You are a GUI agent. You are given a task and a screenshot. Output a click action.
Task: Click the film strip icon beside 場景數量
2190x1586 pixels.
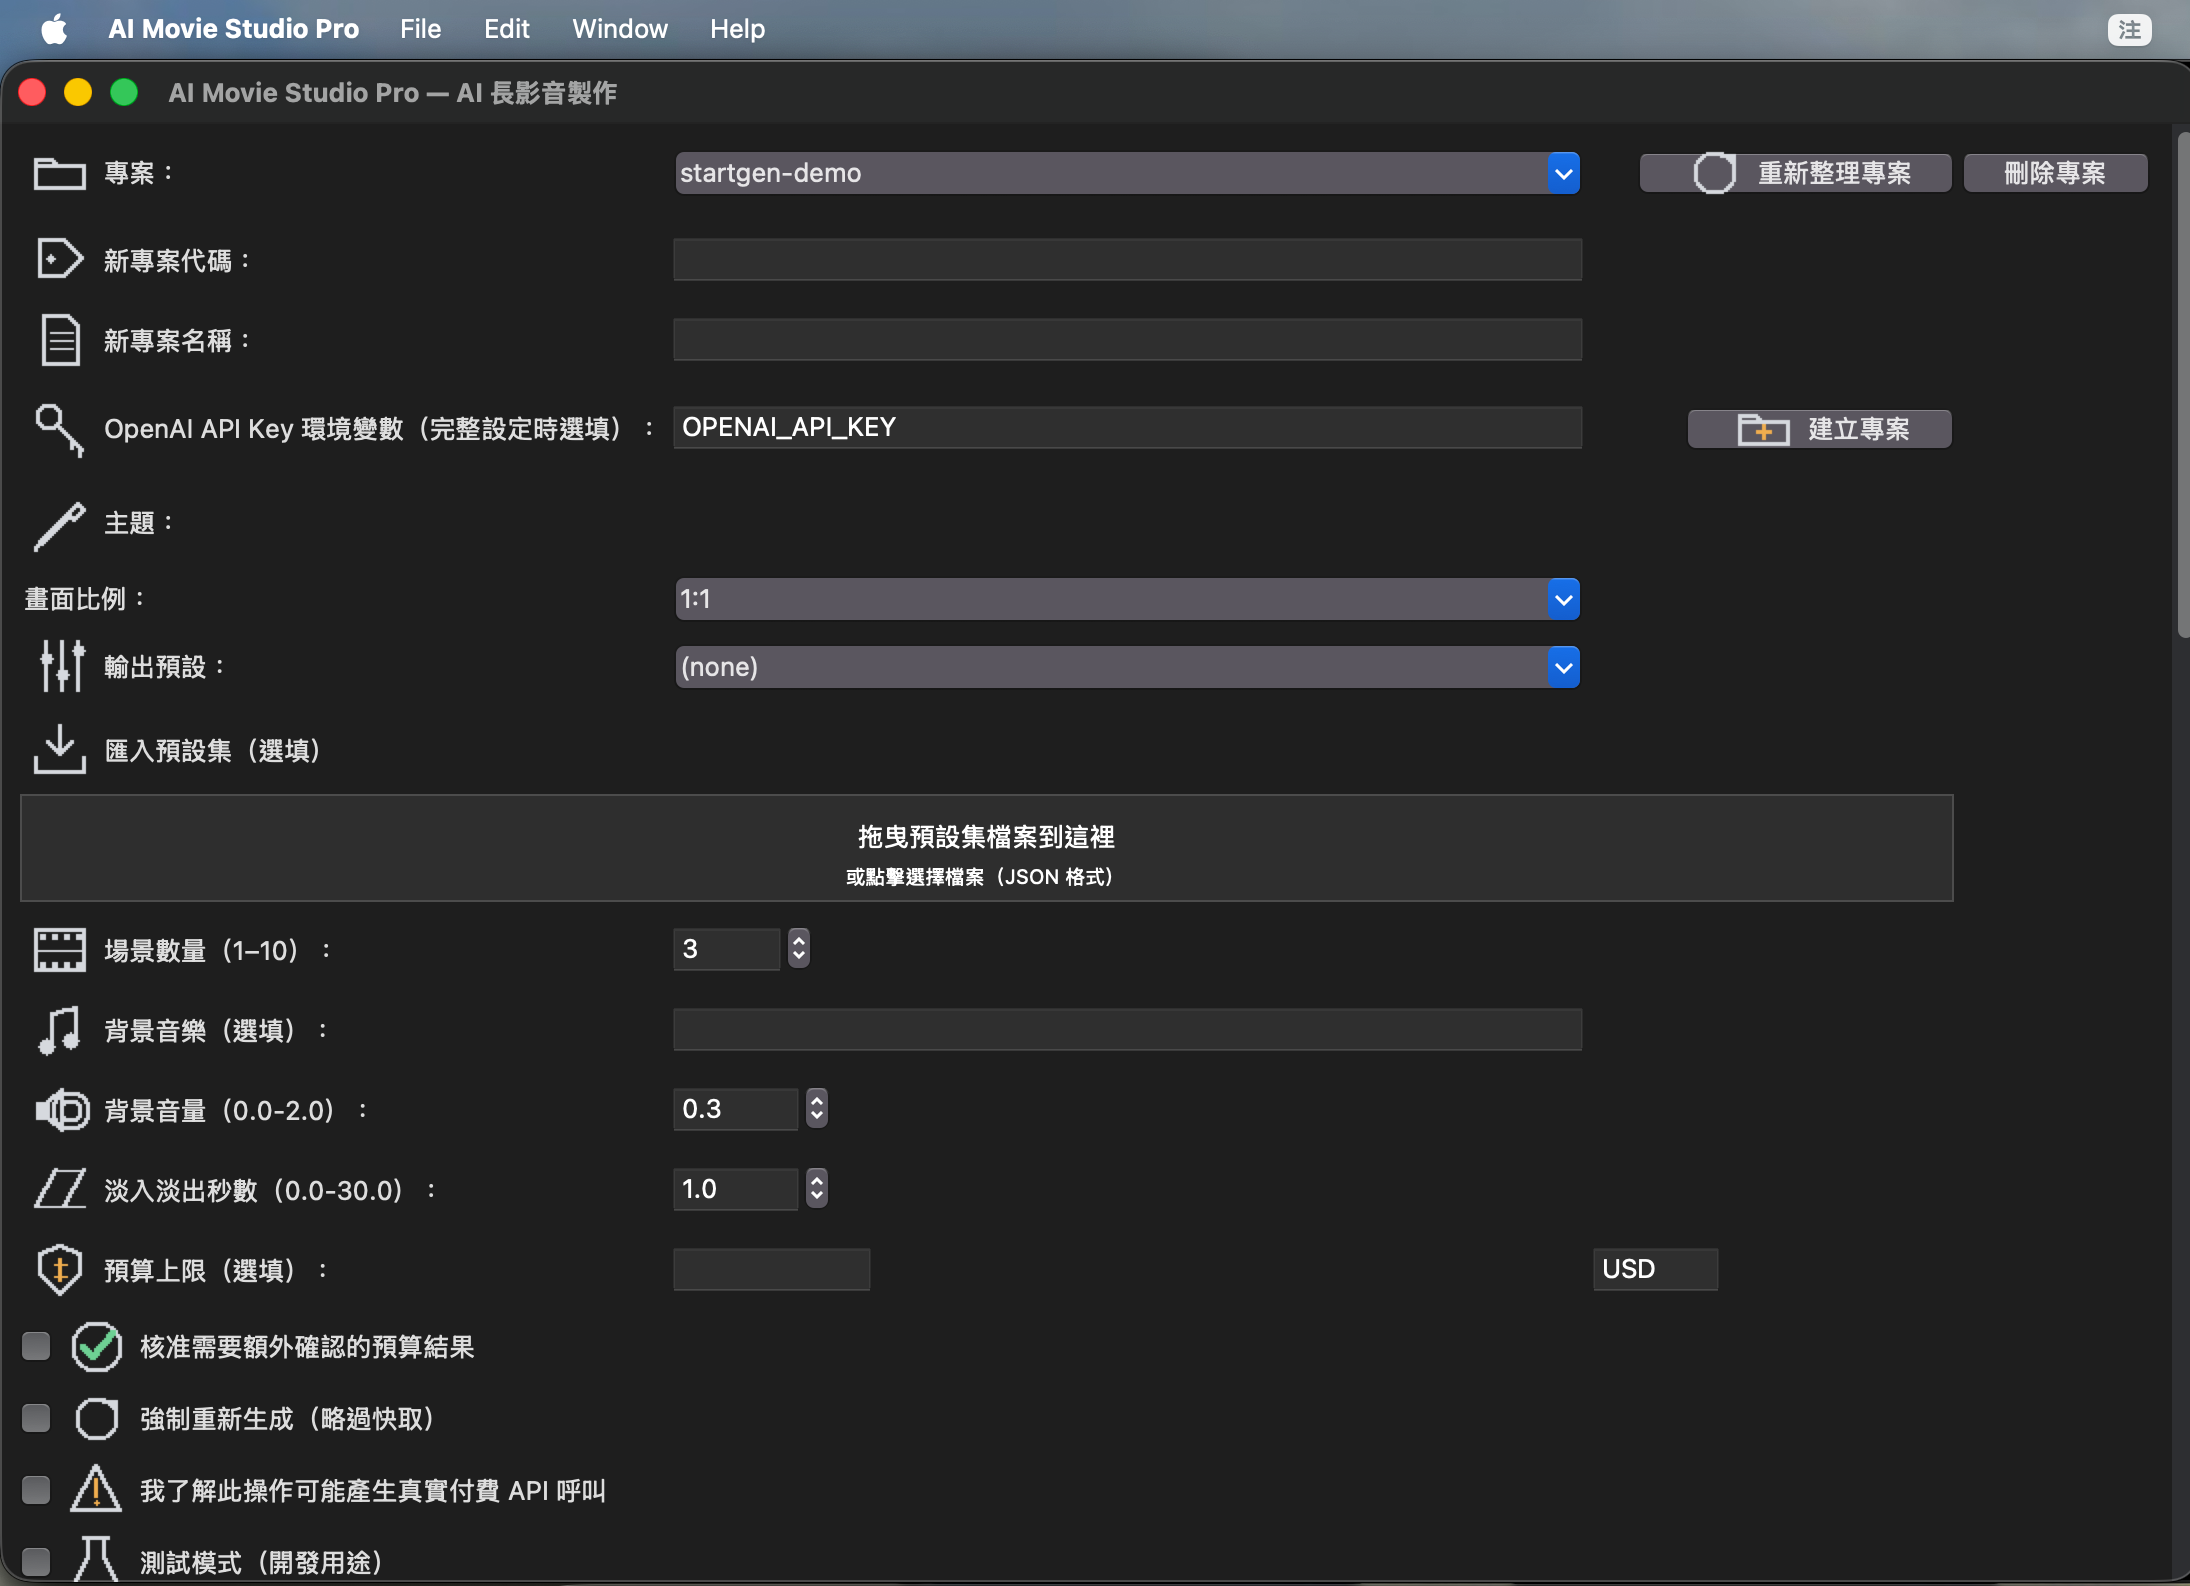point(60,950)
